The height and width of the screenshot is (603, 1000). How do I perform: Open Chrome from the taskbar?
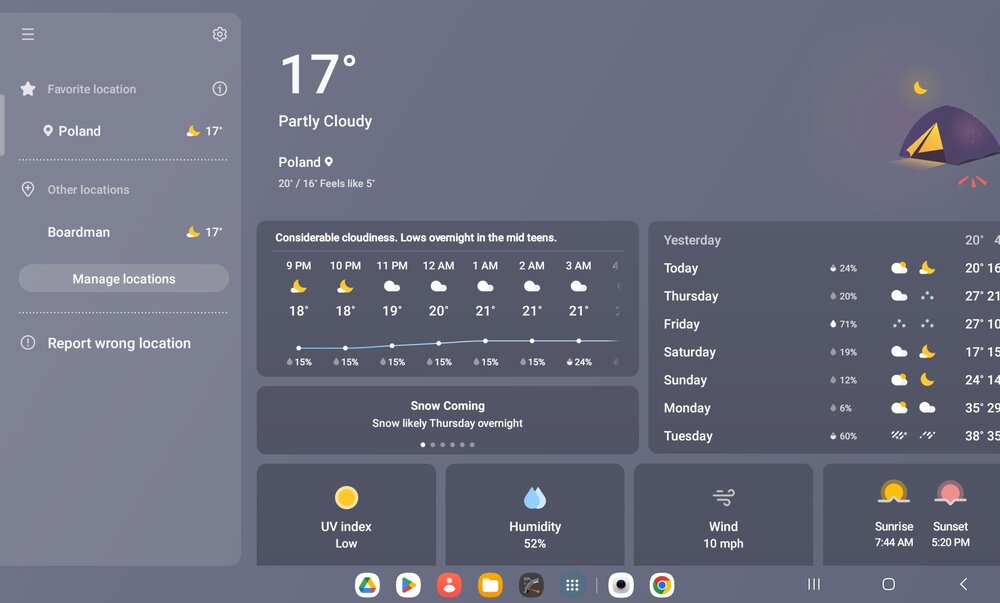662,585
